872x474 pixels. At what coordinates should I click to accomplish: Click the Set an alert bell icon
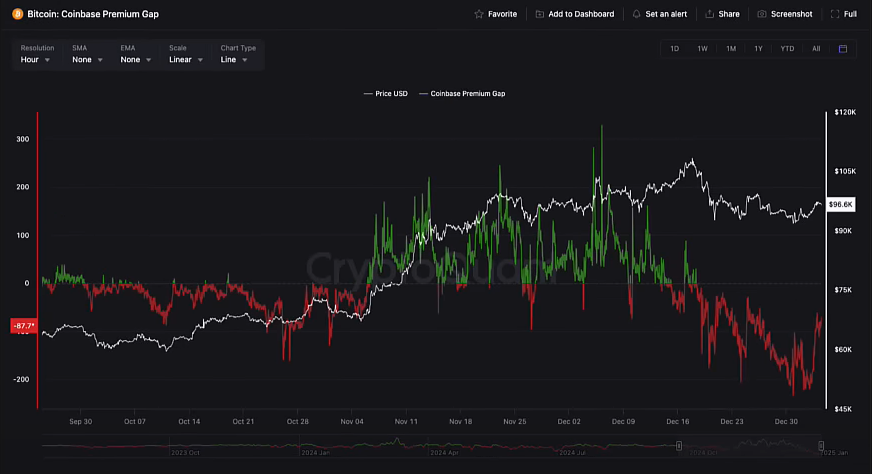point(637,14)
